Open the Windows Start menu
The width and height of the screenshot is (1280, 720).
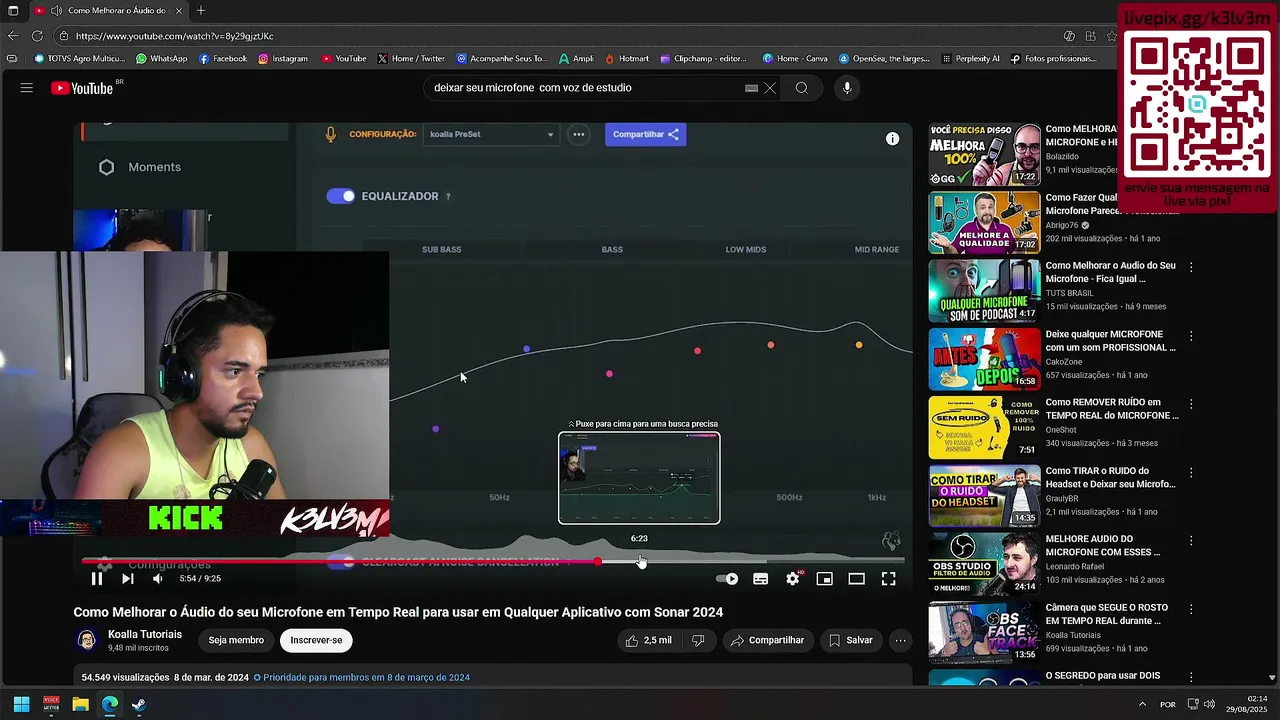coord(21,704)
